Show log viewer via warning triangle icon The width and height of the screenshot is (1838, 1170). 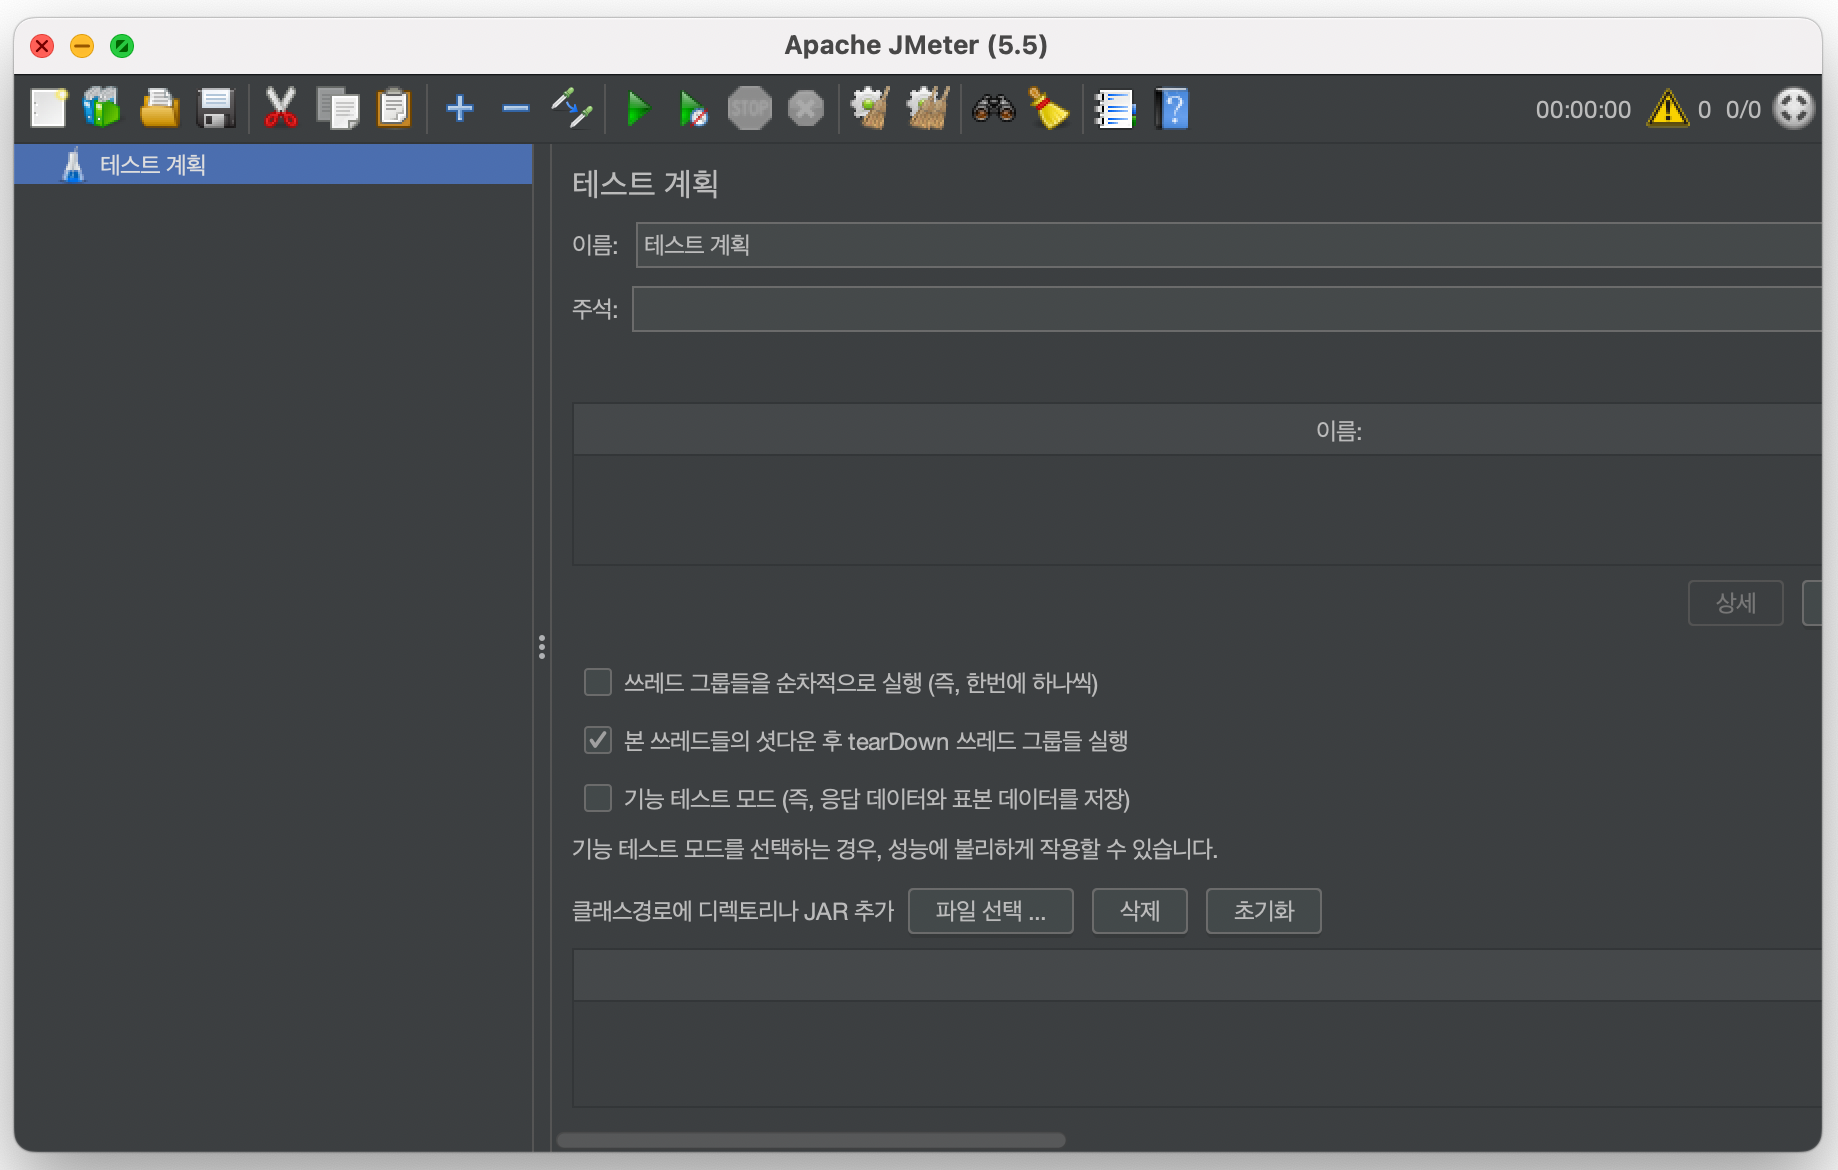[1667, 108]
